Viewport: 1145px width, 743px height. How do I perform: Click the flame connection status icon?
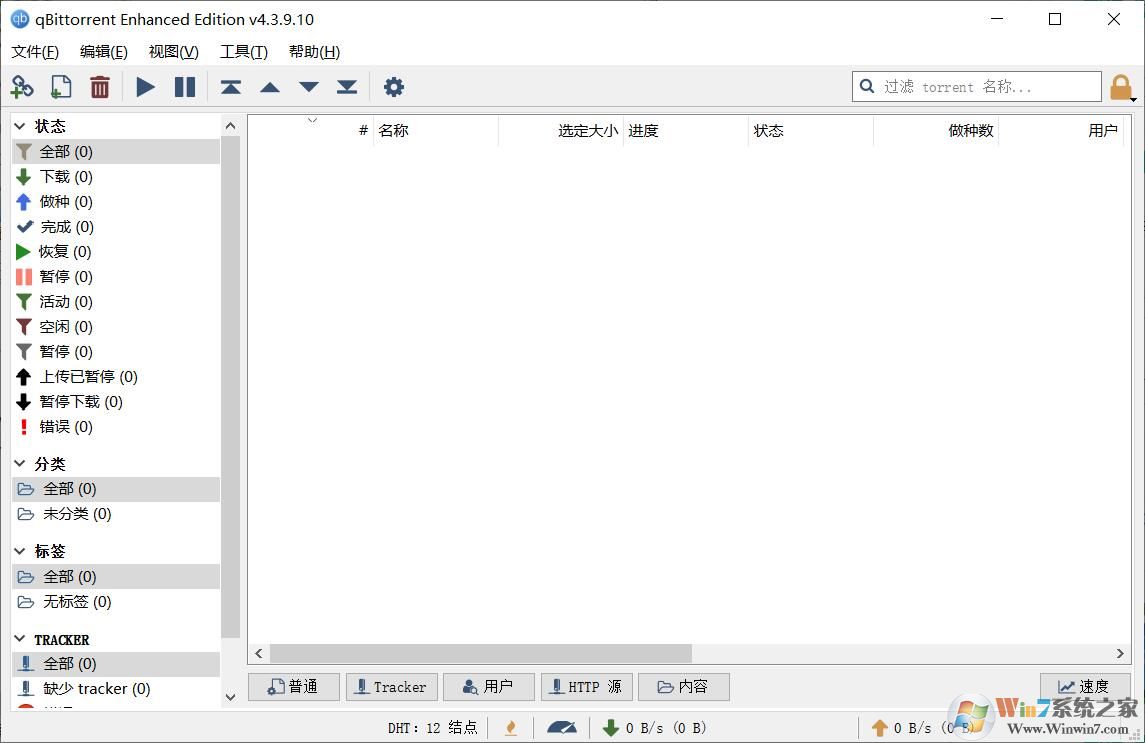pyautogui.click(x=511, y=727)
